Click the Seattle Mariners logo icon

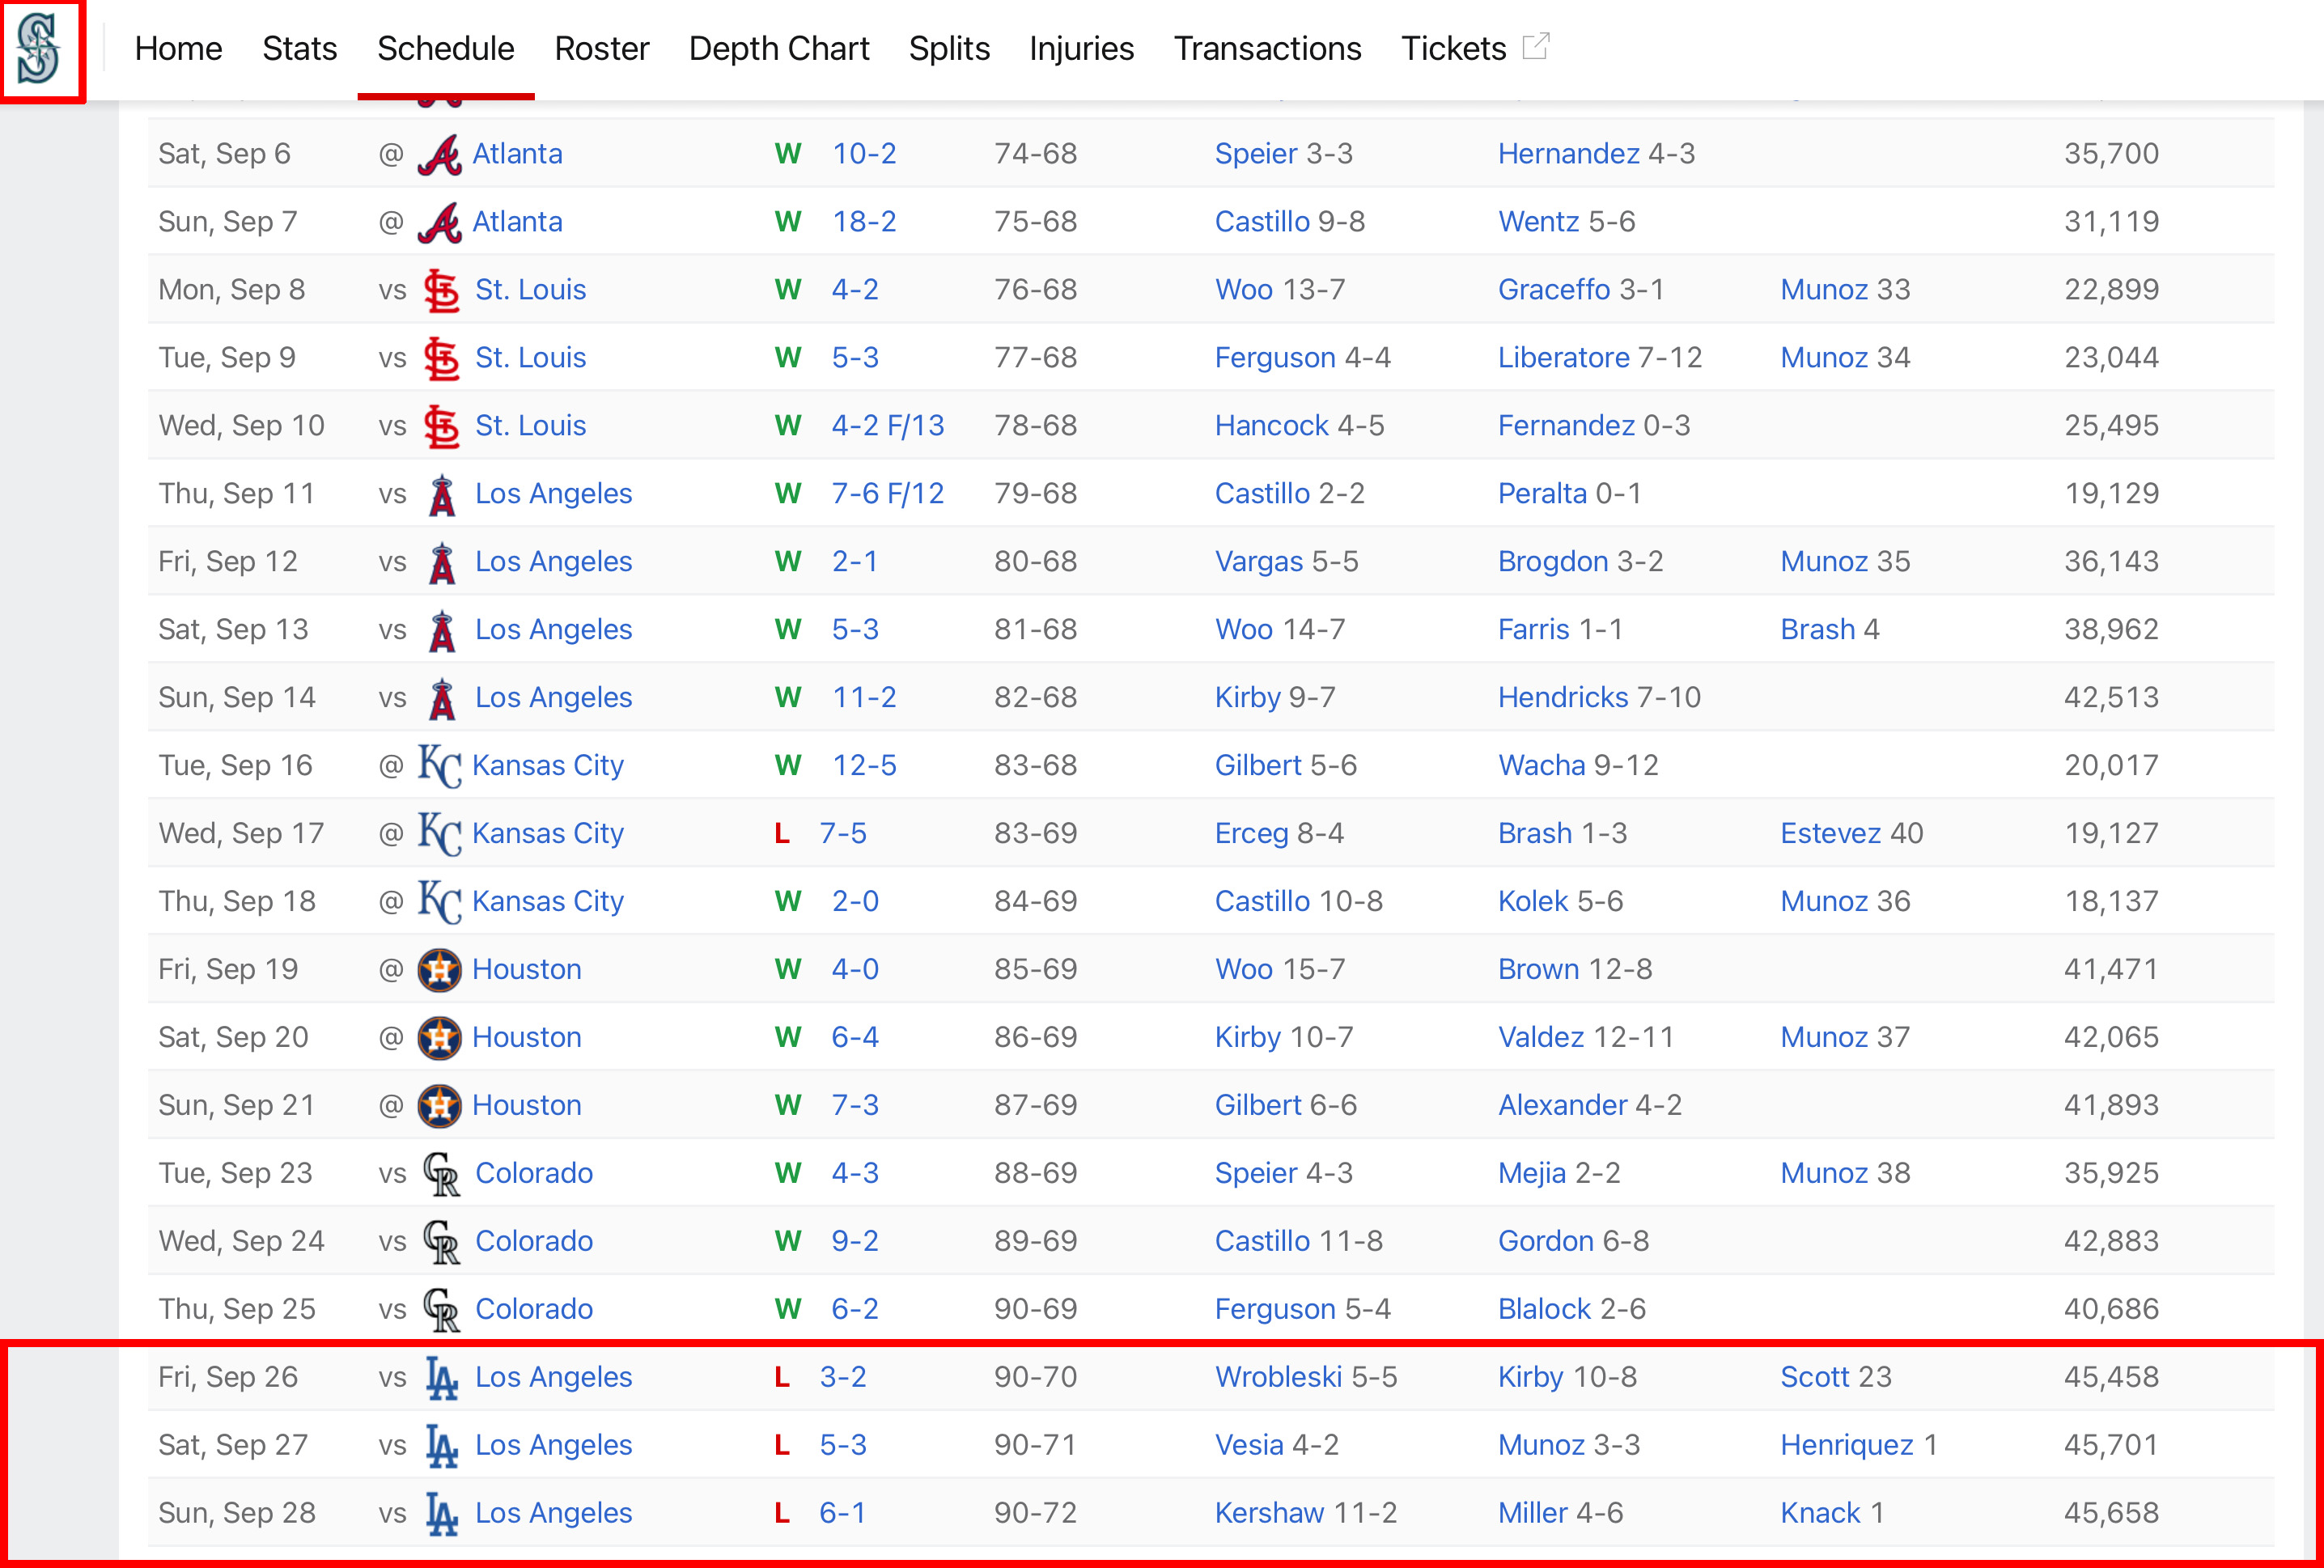point(39,48)
